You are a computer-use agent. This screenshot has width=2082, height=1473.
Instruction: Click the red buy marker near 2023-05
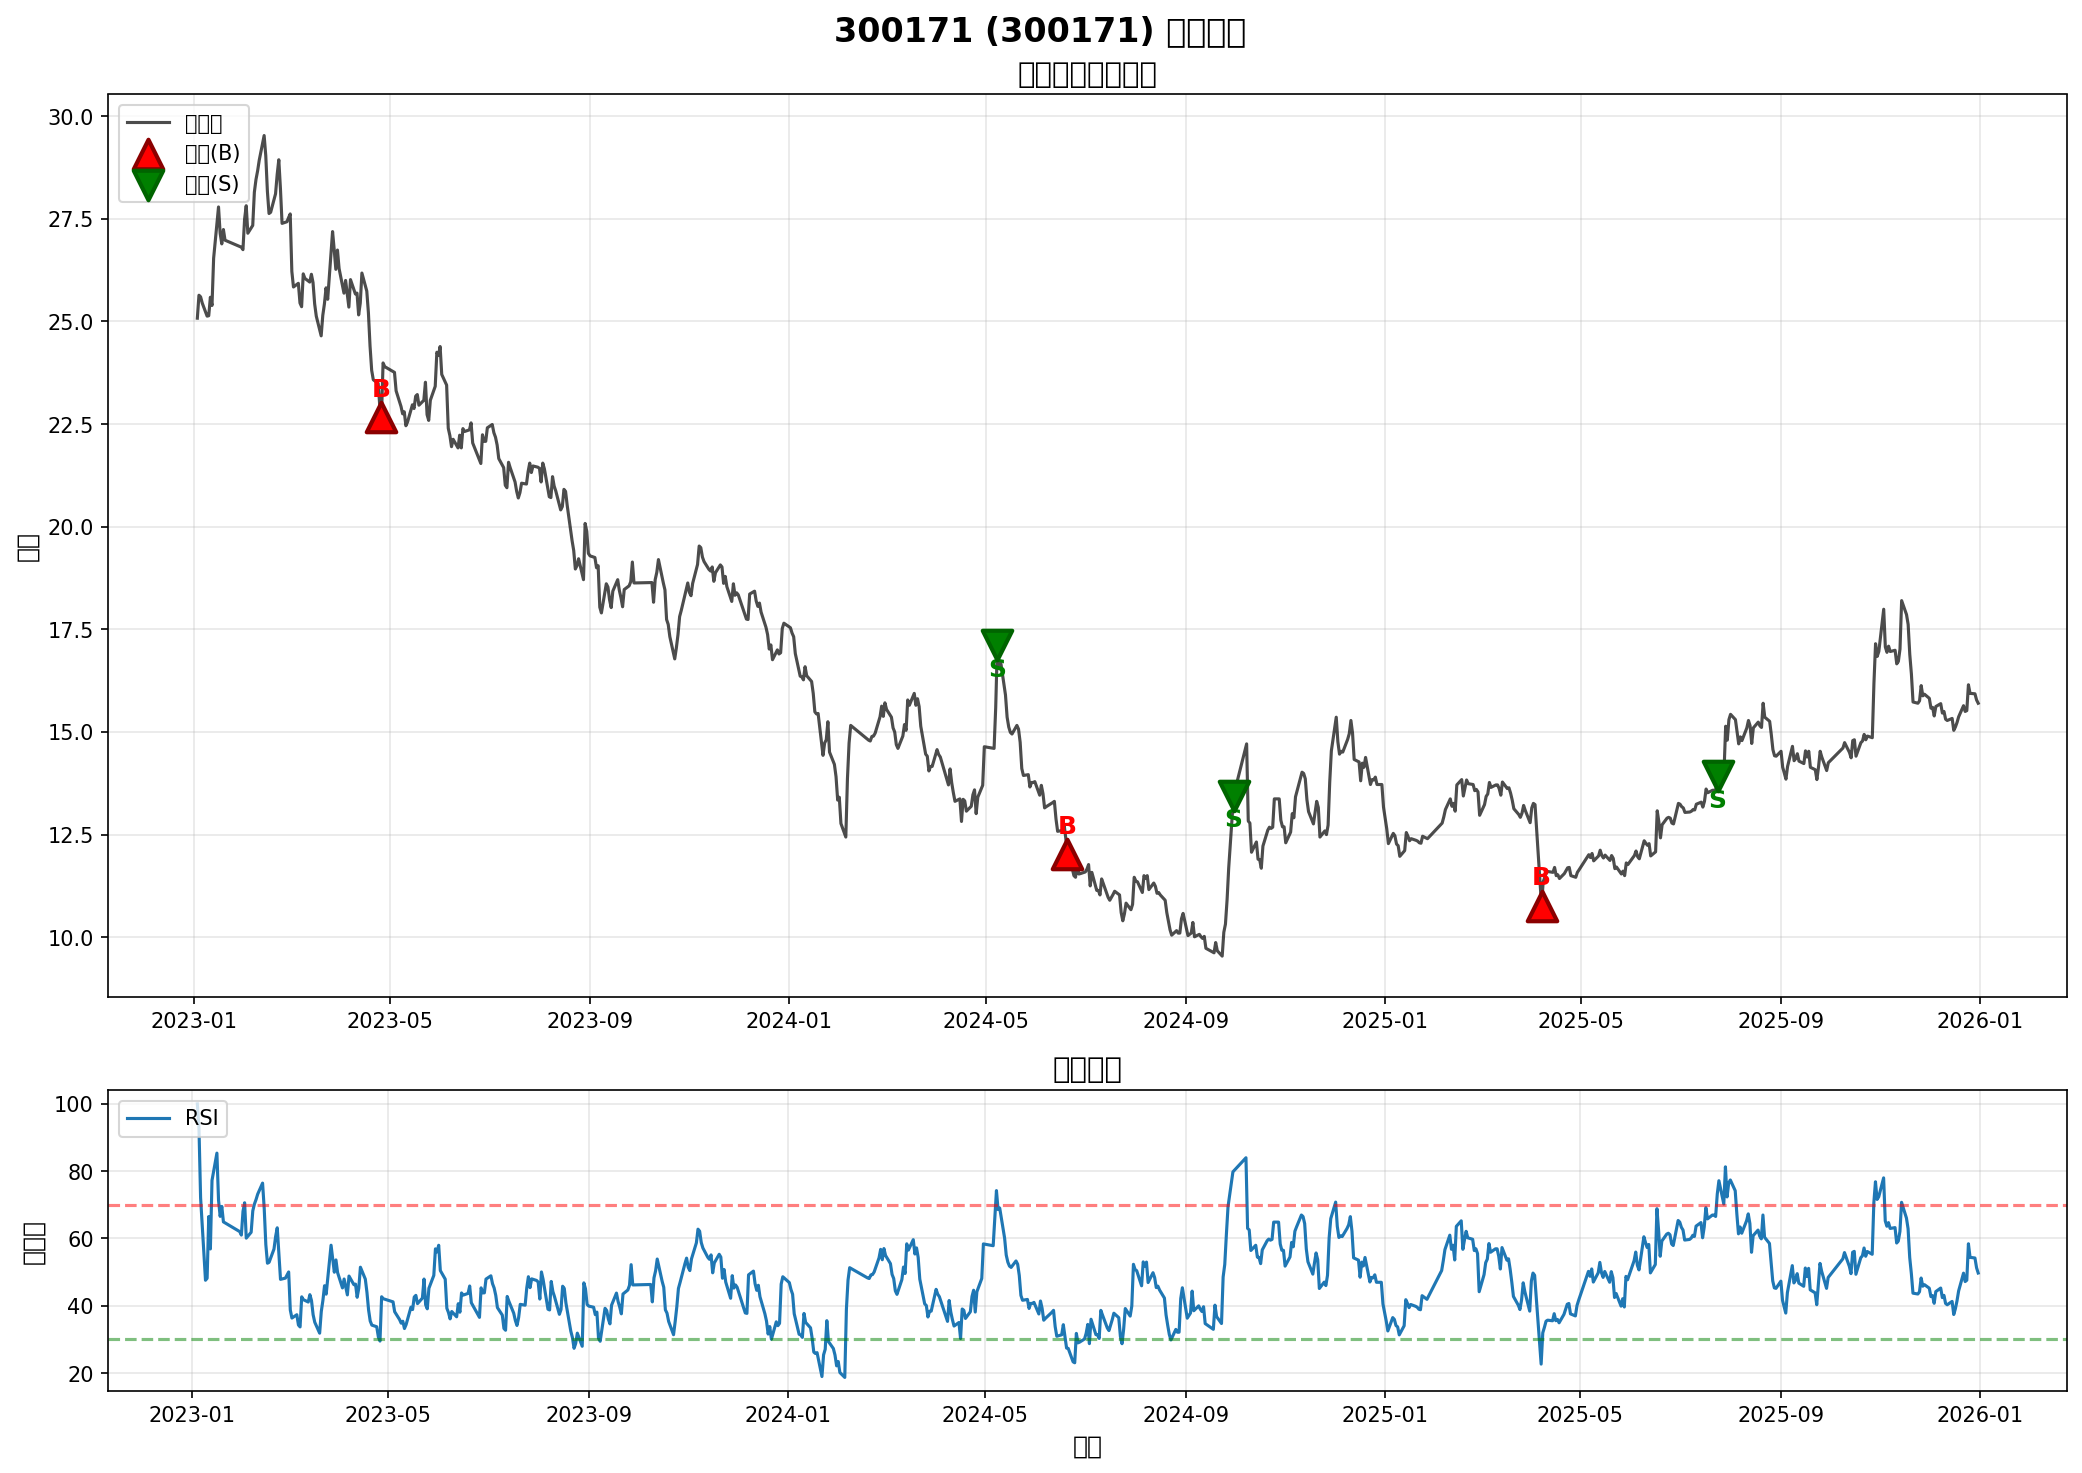pos(381,419)
